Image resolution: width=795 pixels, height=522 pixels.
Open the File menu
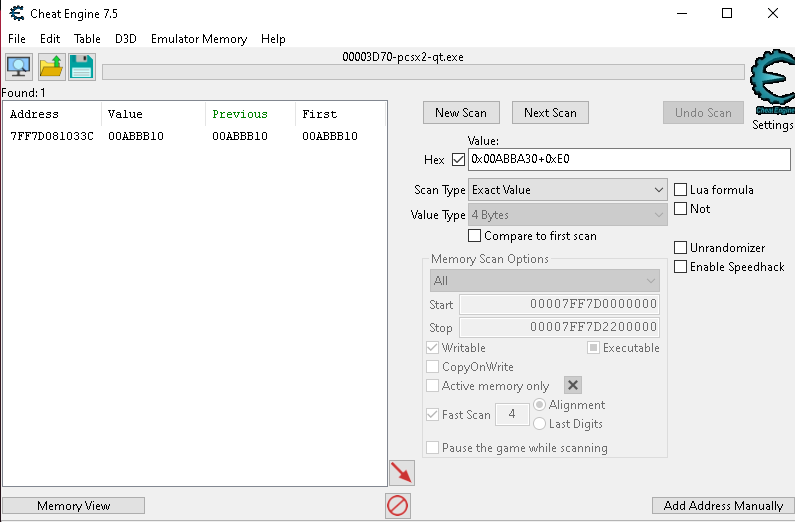[x=17, y=39]
